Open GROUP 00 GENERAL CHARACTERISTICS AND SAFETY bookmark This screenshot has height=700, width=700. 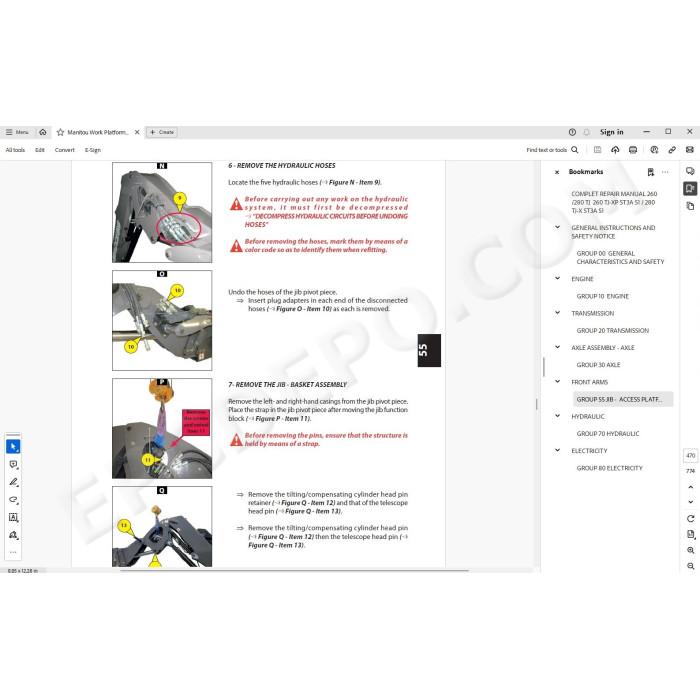pos(620,258)
